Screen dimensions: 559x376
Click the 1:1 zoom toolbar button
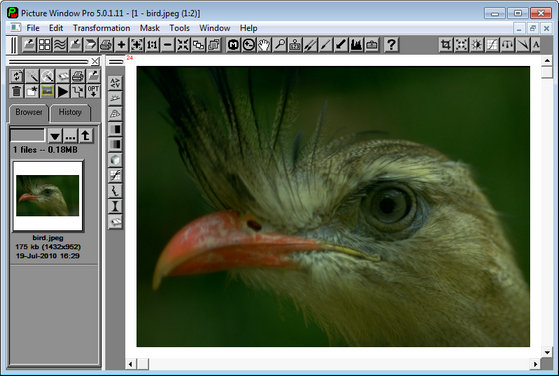(x=152, y=45)
